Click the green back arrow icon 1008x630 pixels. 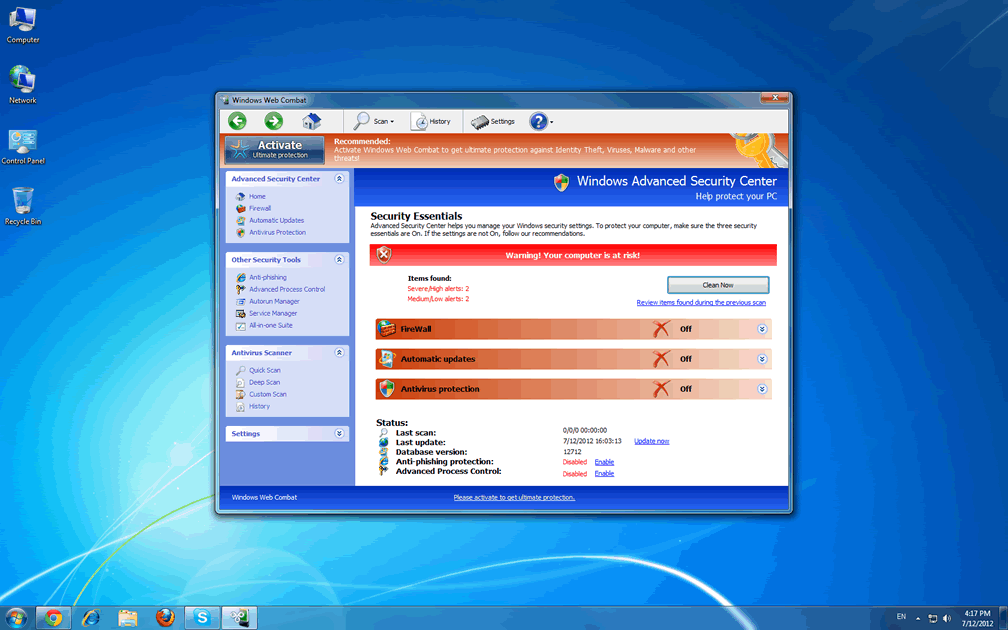tap(237, 121)
